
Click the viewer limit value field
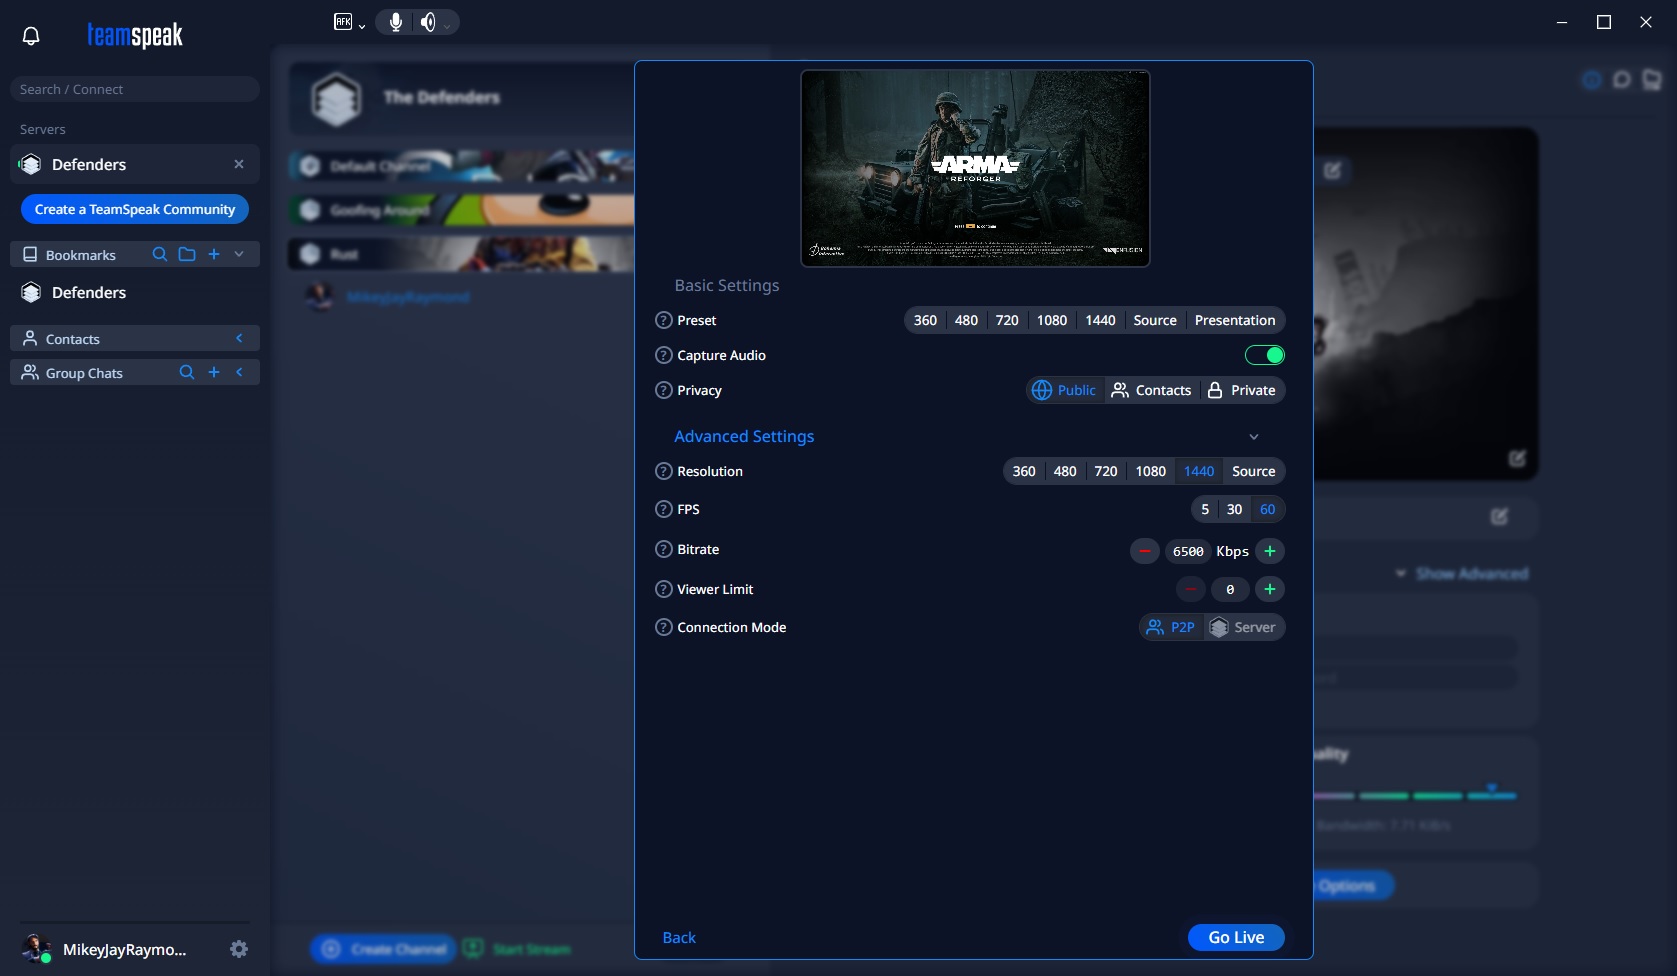pyautogui.click(x=1230, y=589)
